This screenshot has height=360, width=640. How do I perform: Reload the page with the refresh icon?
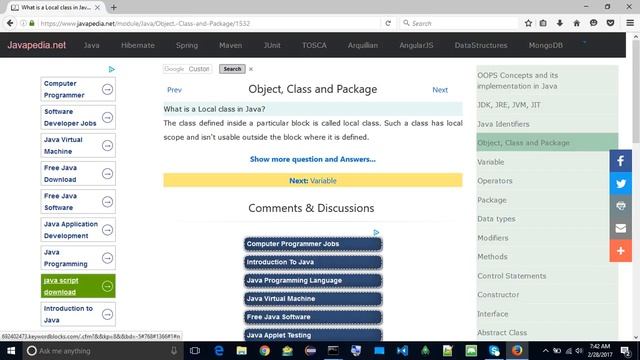[388, 23]
